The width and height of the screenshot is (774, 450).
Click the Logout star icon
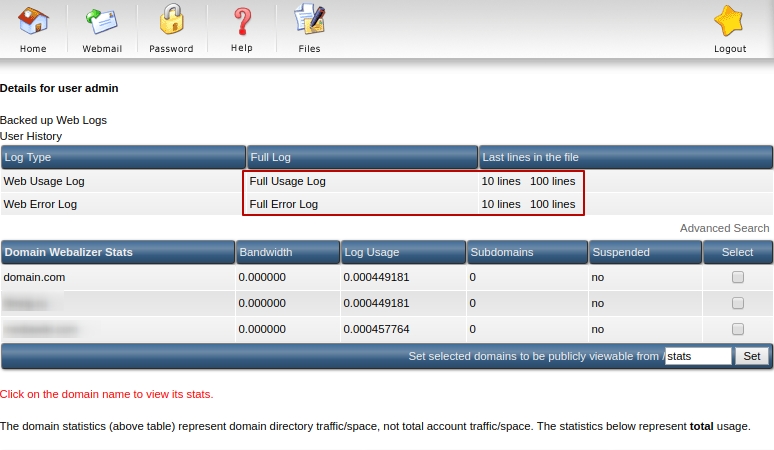pos(729,22)
